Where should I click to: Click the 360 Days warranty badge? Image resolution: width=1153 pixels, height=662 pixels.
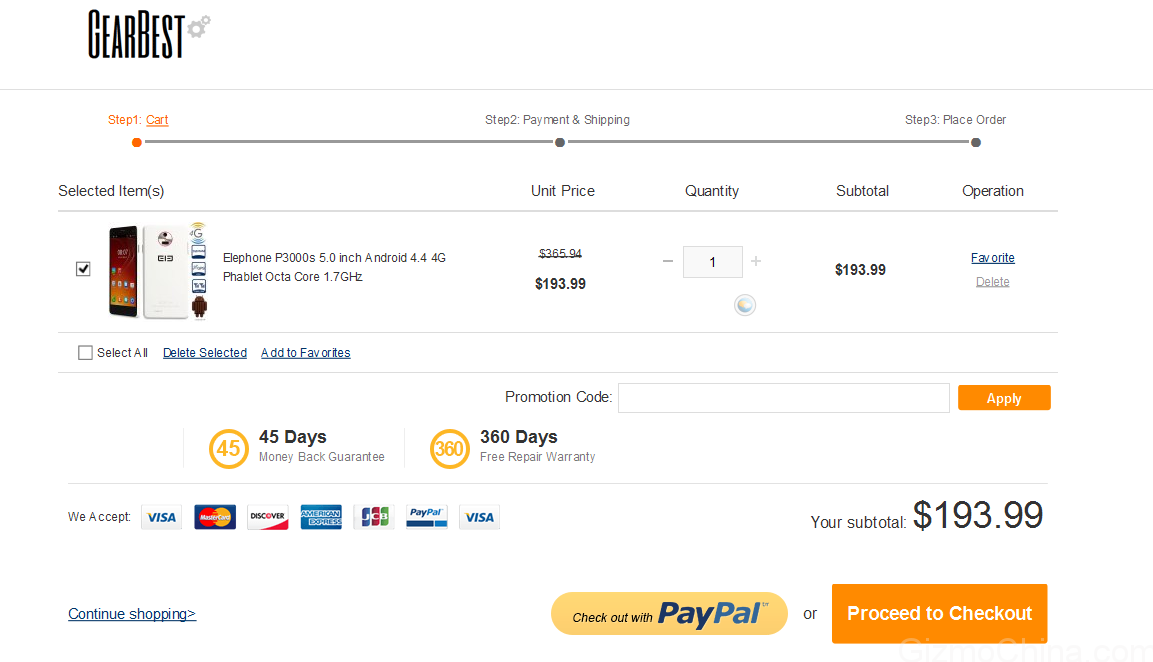coord(449,448)
